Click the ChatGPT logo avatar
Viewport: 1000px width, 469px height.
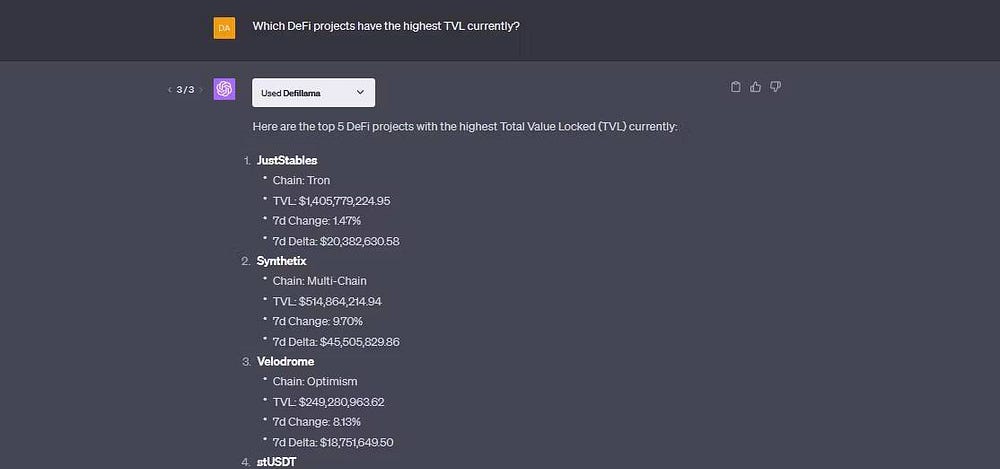coord(224,90)
